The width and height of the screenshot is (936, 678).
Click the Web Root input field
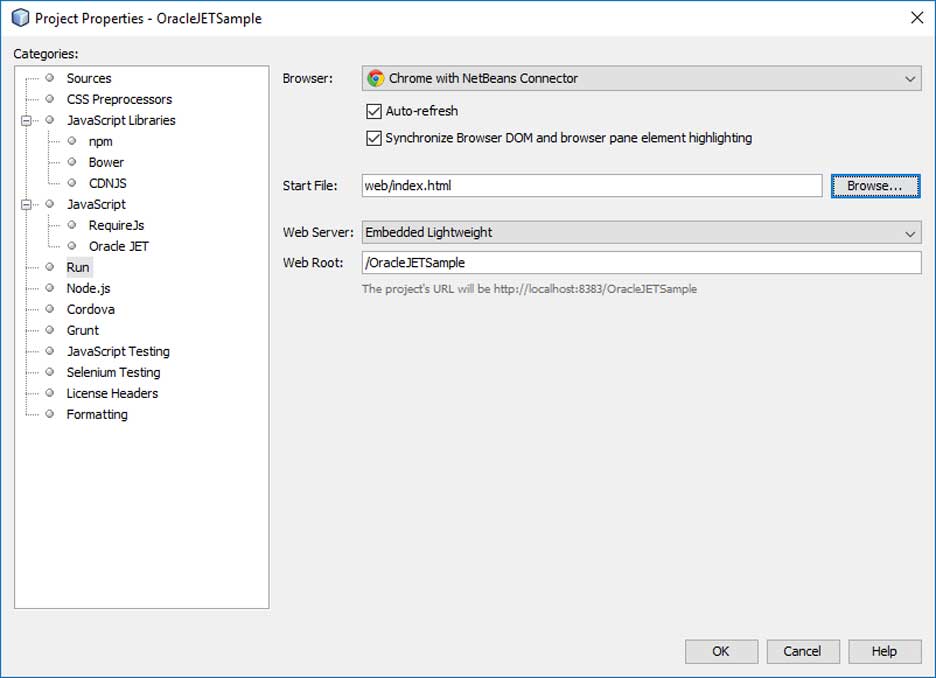(640, 262)
